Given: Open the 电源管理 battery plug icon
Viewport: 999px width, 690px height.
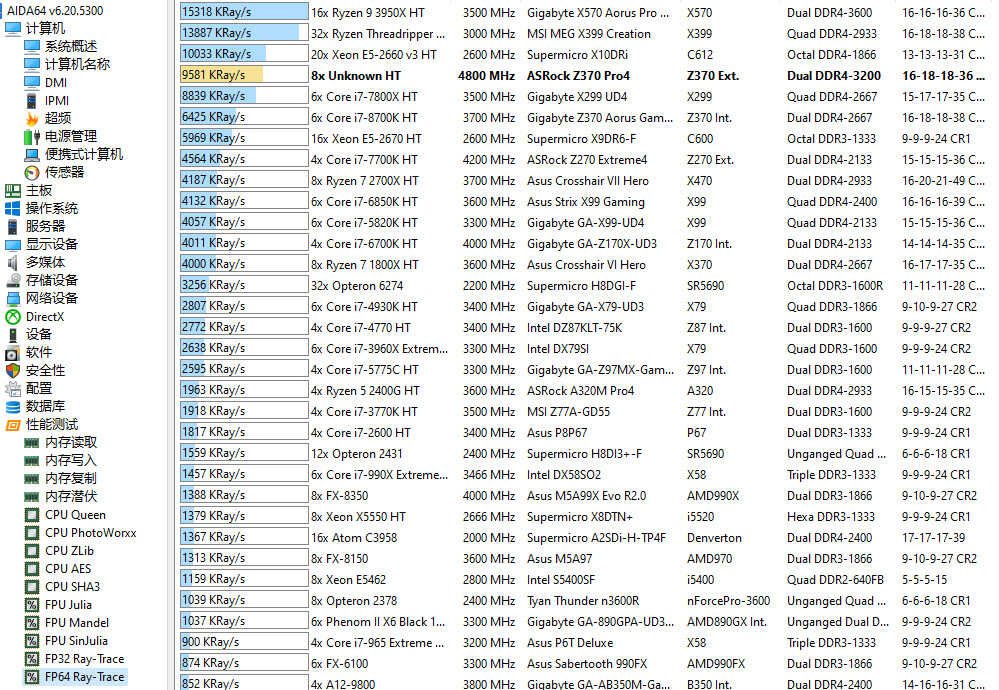Looking at the screenshot, I should coord(32,136).
